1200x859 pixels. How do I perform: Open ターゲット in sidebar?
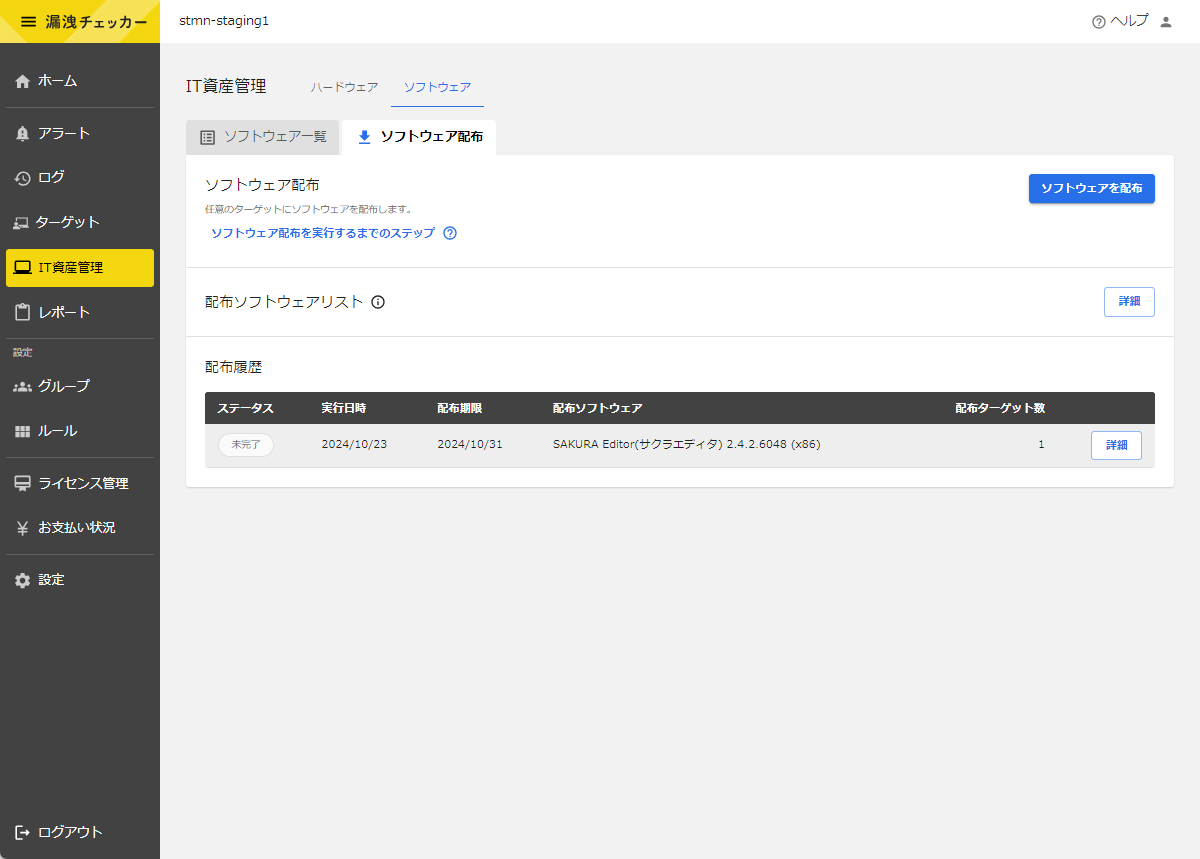click(80, 222)
